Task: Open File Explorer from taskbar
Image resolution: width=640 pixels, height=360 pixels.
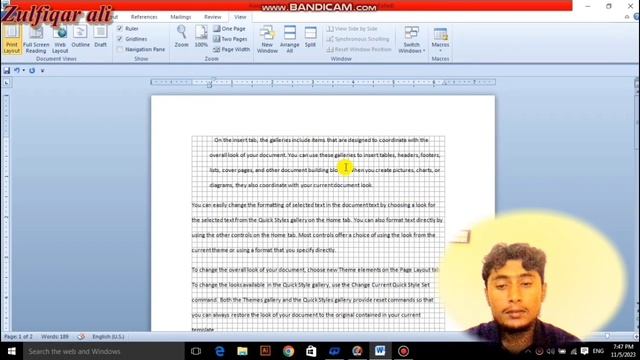Action: (242, 351)
